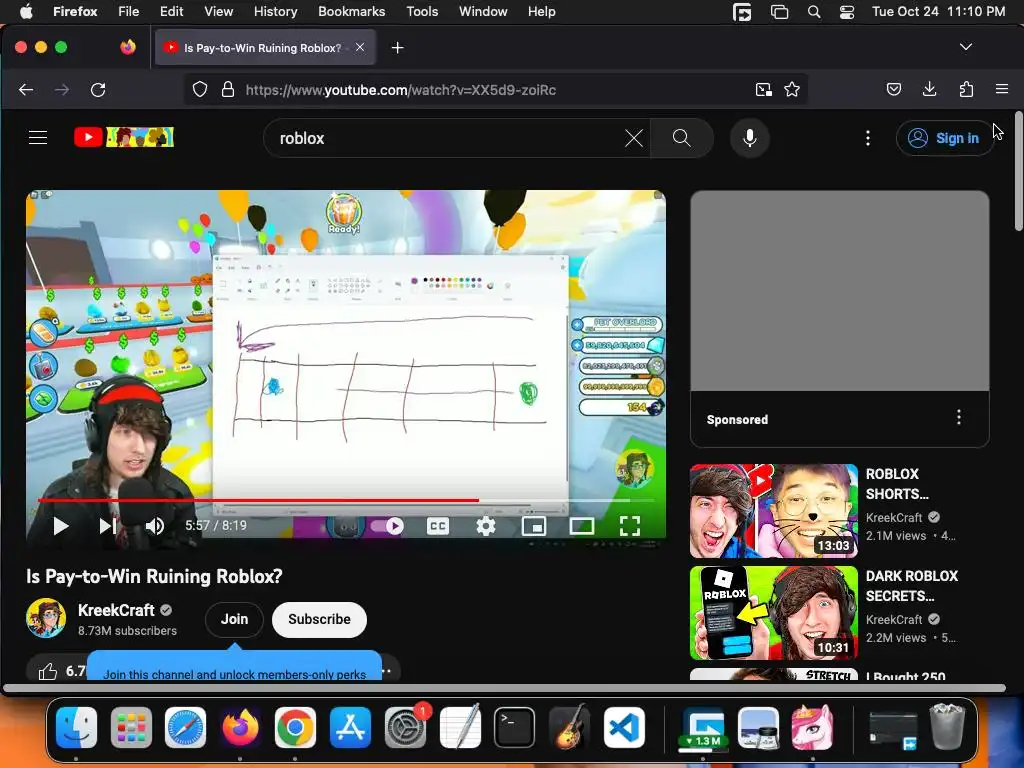The width and height of the screenshot is (1024, 768).
Task: Join the KreekCraft channel
Action: coord(234,619)
